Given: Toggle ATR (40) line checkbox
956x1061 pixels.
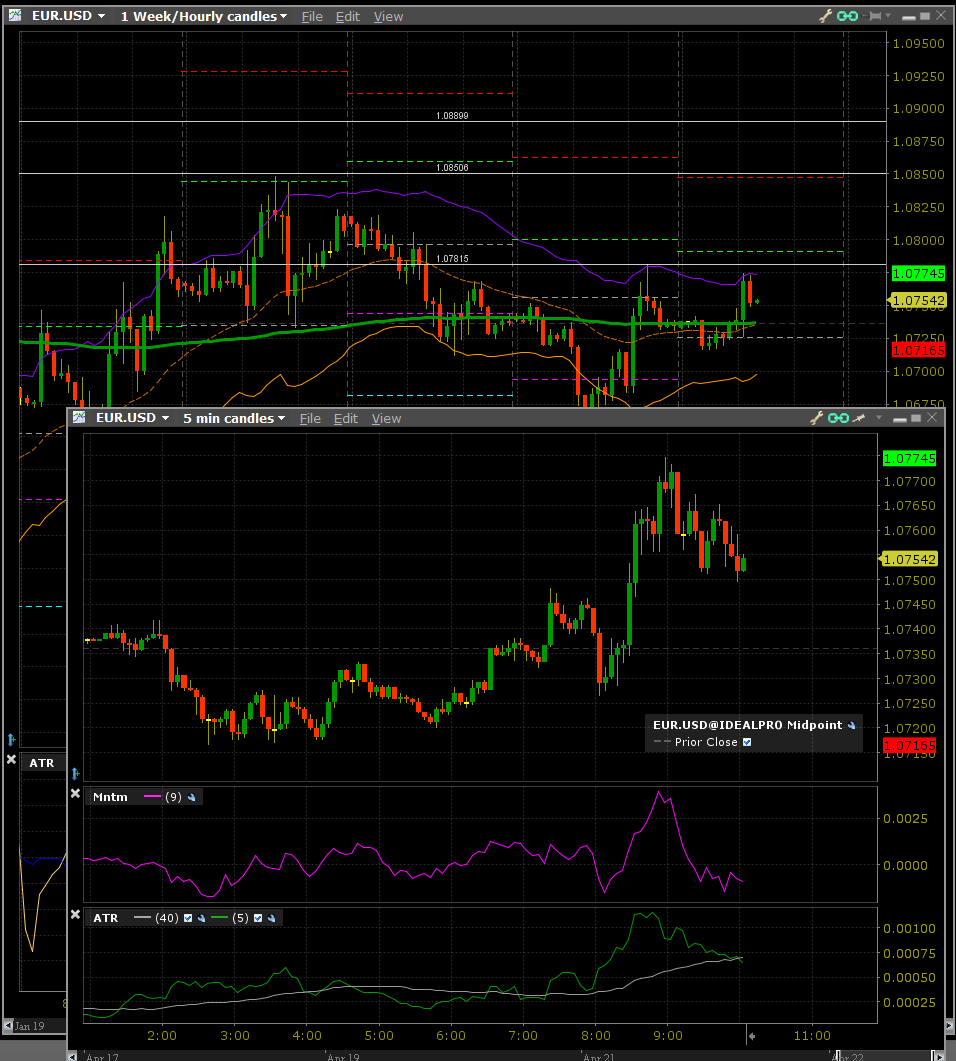Looking at the screenshot, I should (188, 918).
